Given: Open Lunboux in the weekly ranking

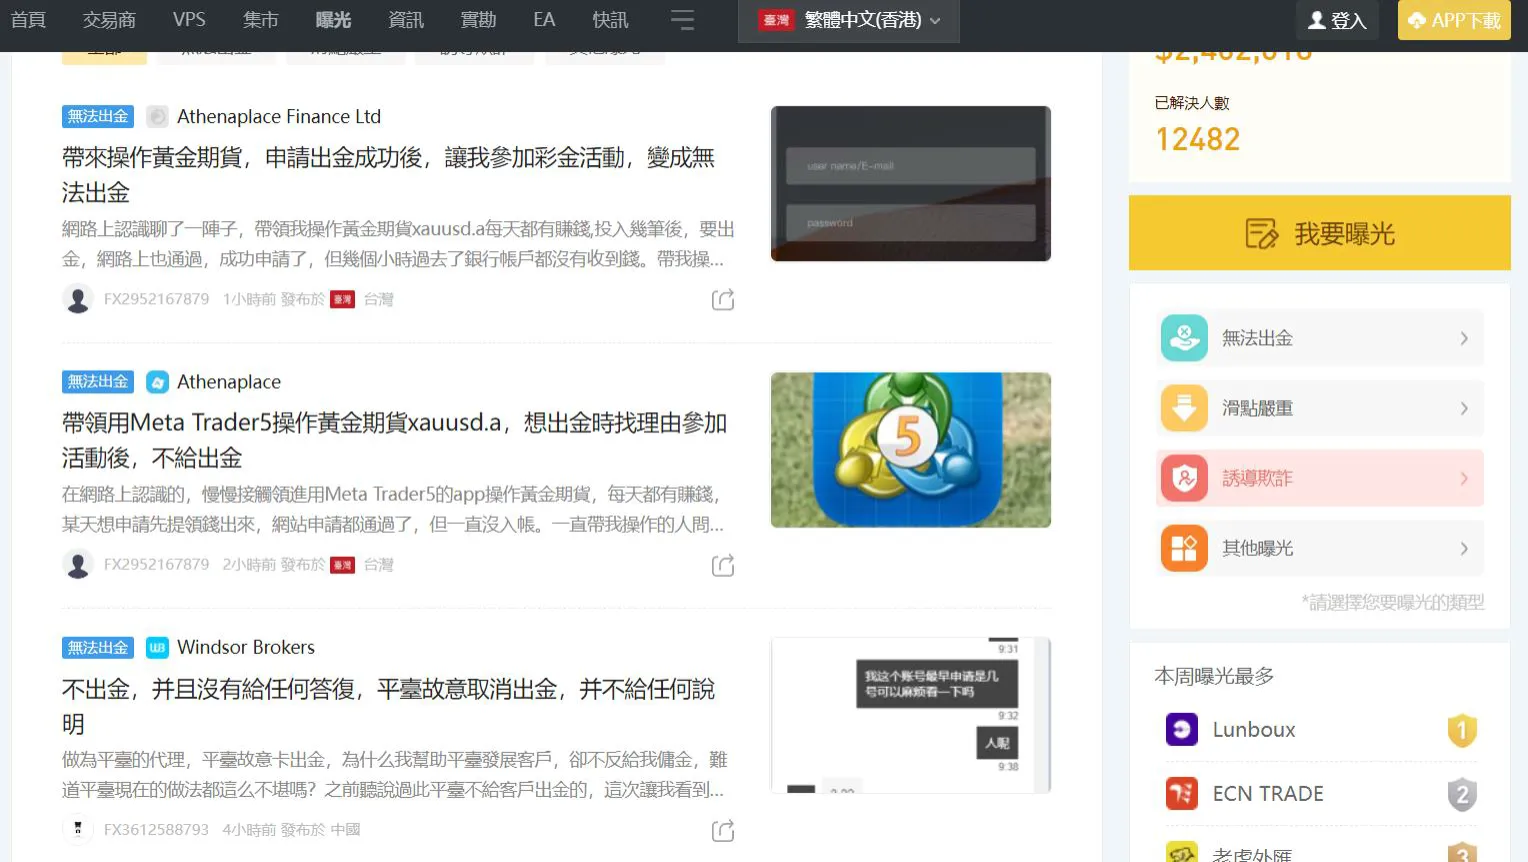Looking at the screenshot, I should (1254, 730).
